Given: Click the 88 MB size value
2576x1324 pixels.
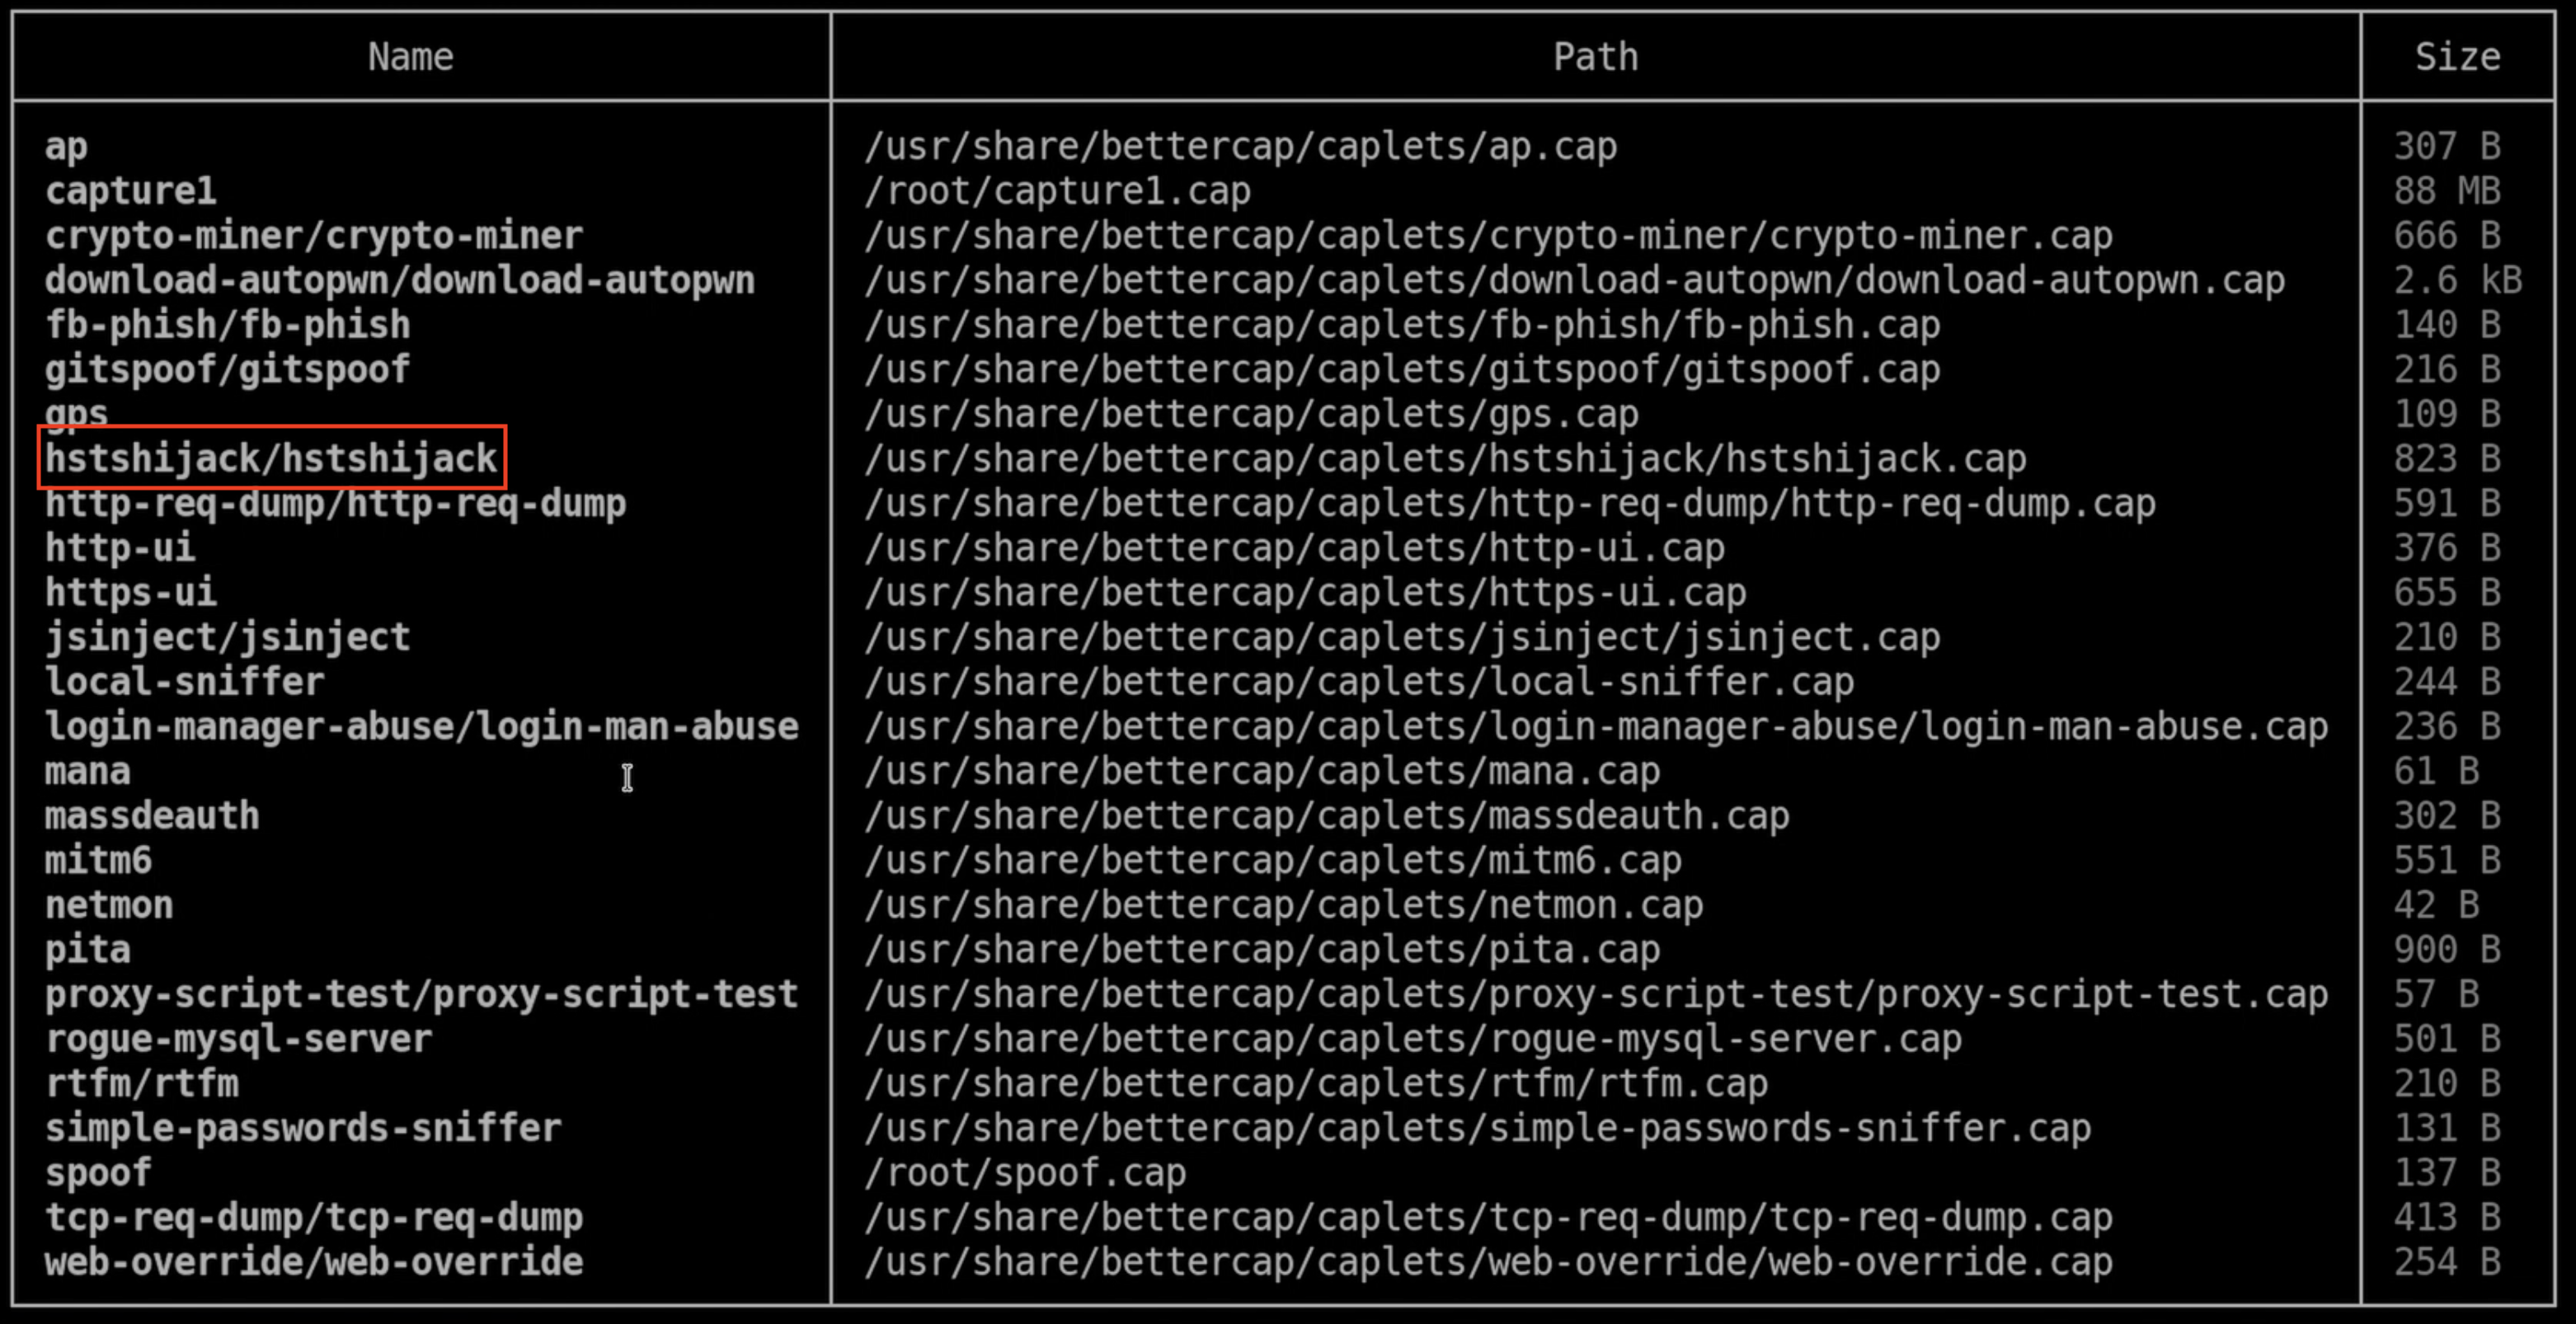Looking at the screenshot, I should click(x=2446, y=191).
